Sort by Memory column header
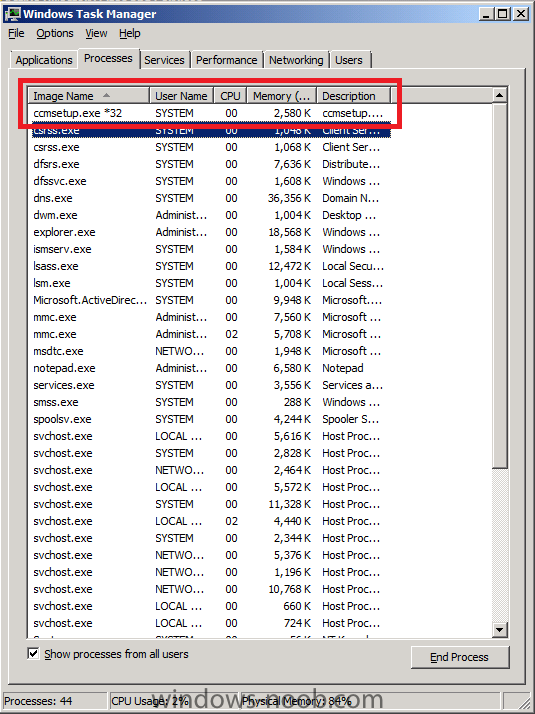This screenshot has height=714, width=535. [x=282, y=96]
